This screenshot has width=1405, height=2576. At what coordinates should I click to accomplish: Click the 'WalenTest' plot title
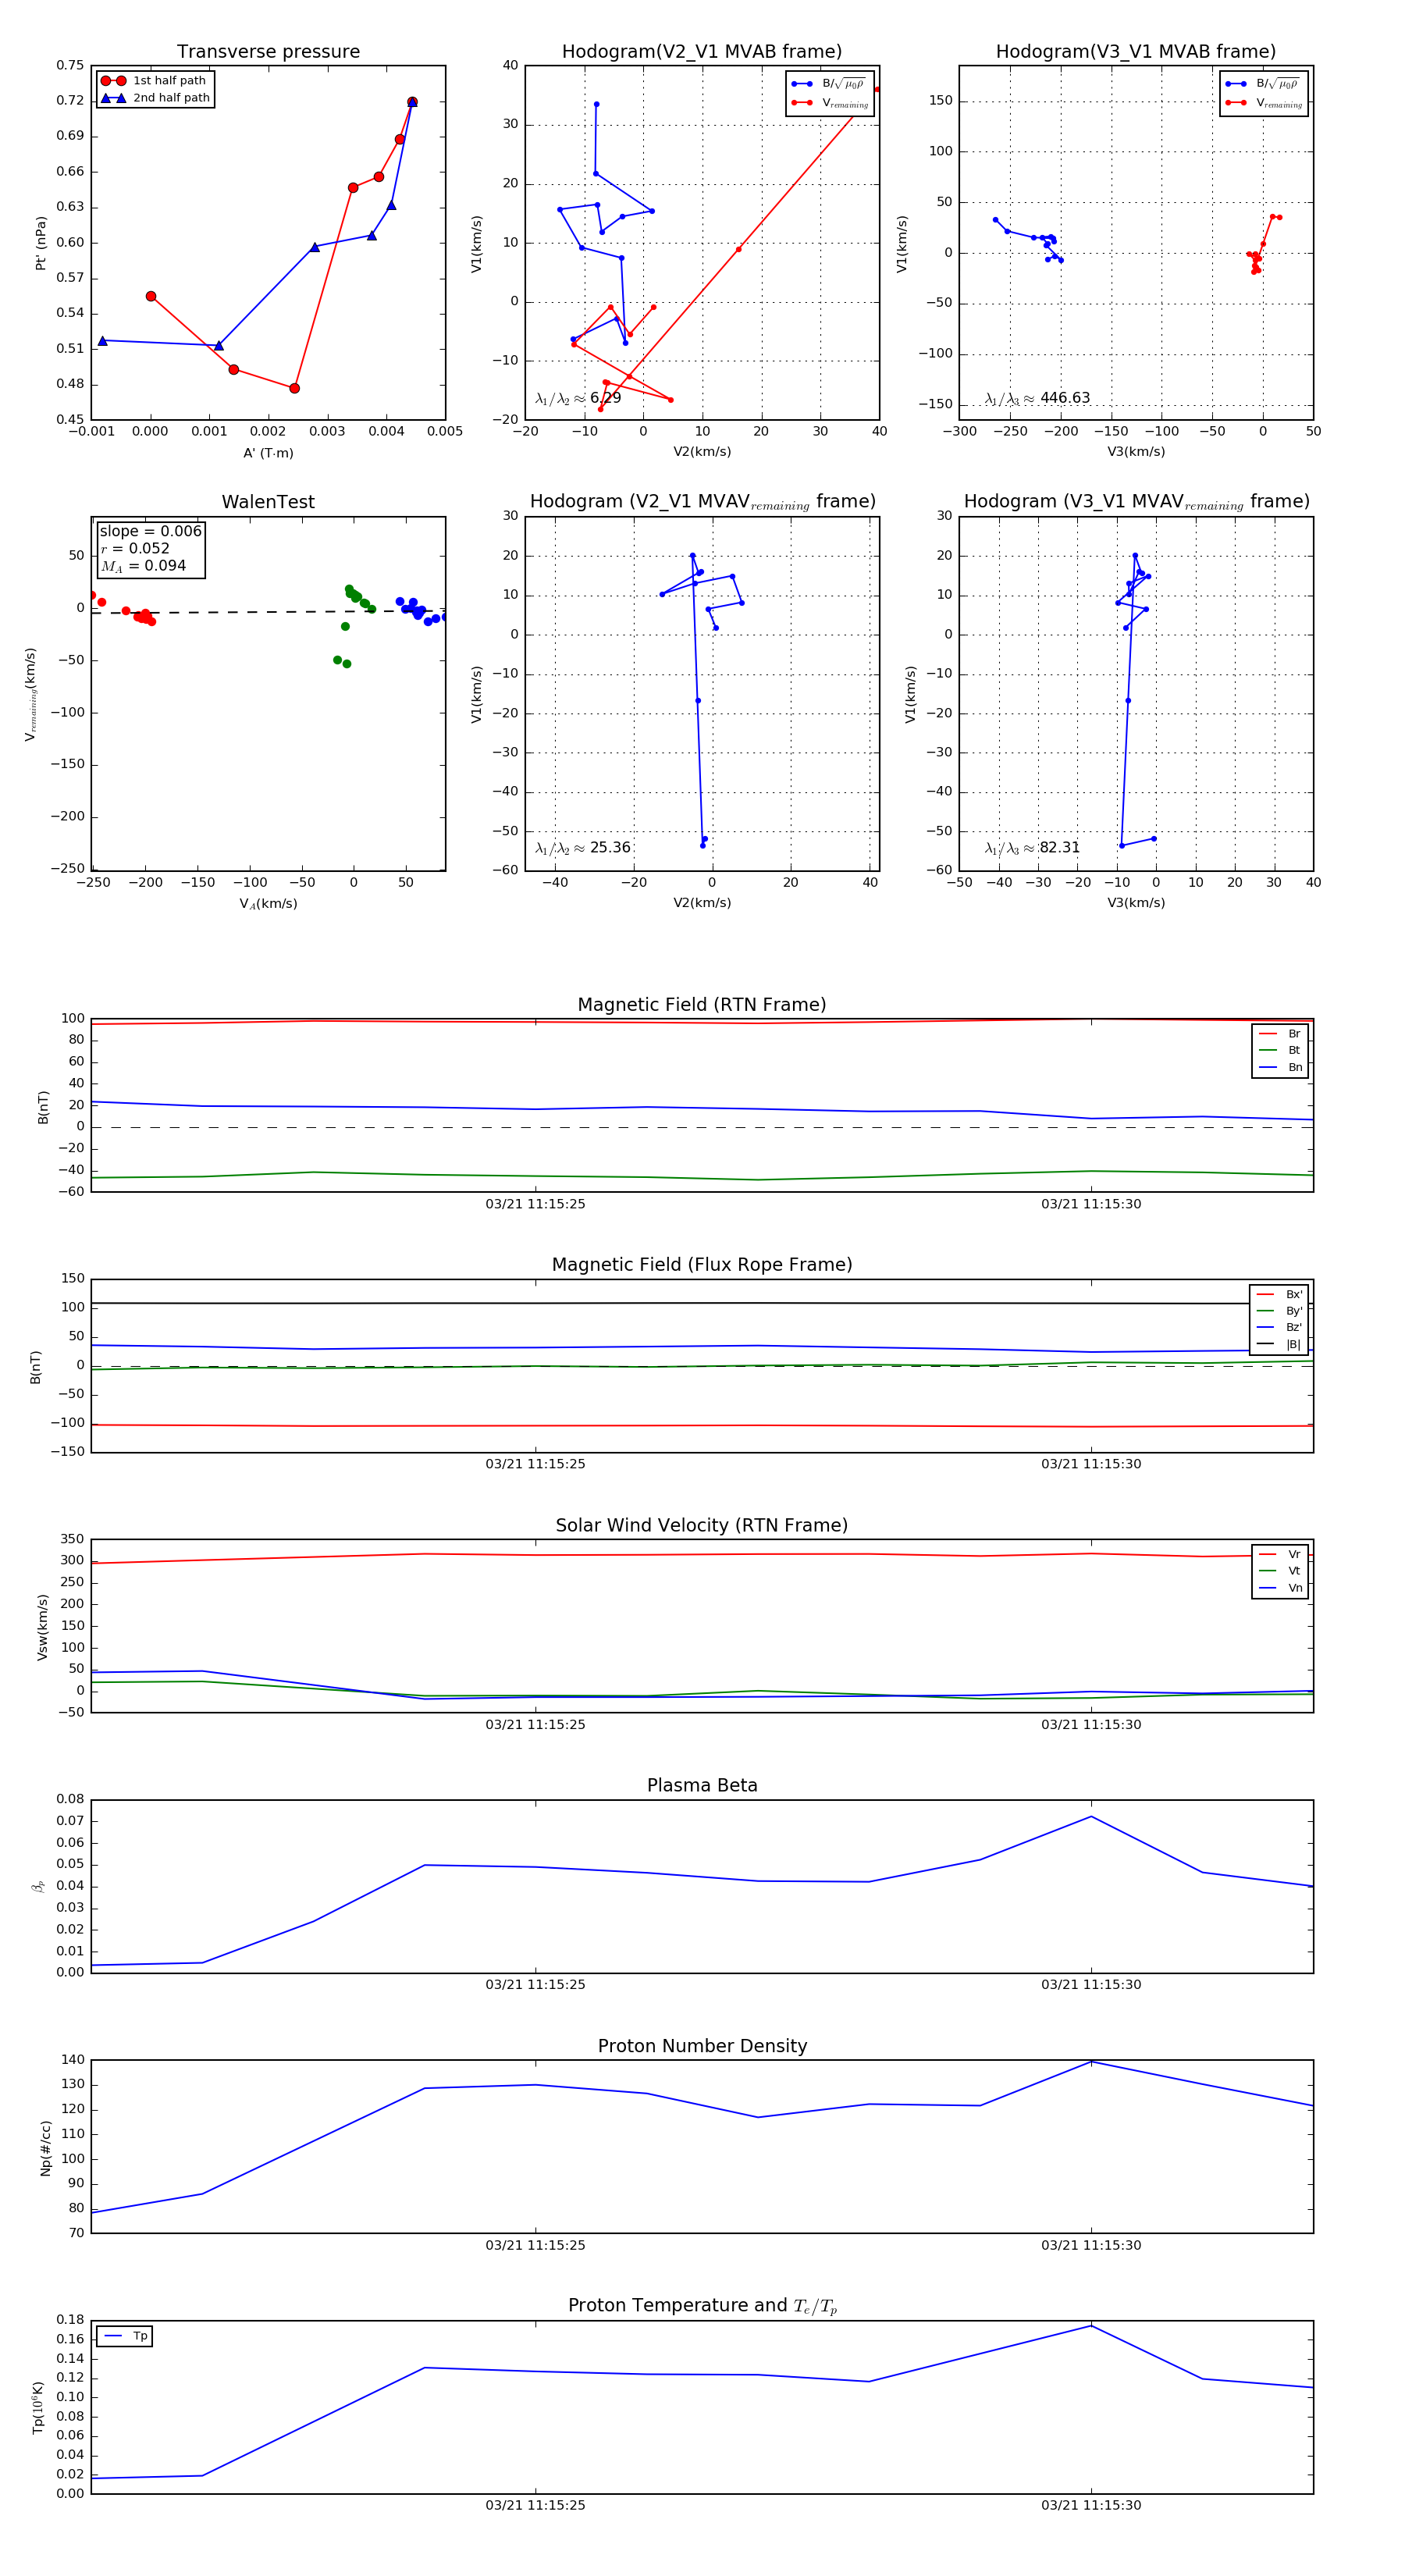pos(268,502)
